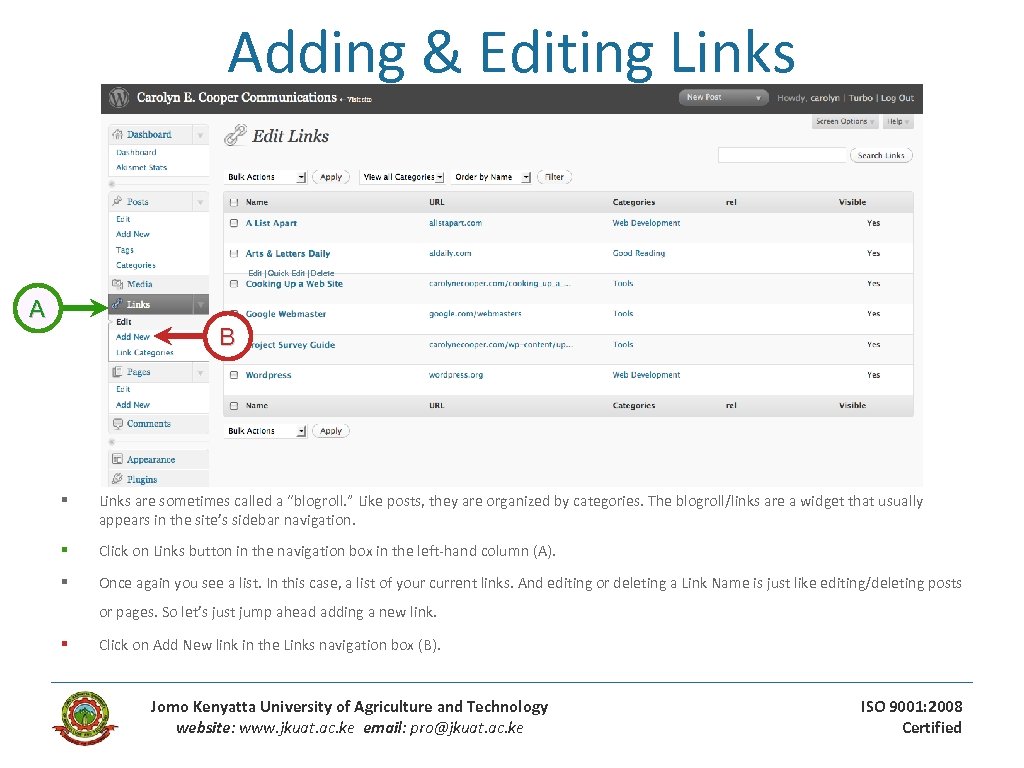
Task: Click the Plugins icon in the sidebar
Action: 116,477
